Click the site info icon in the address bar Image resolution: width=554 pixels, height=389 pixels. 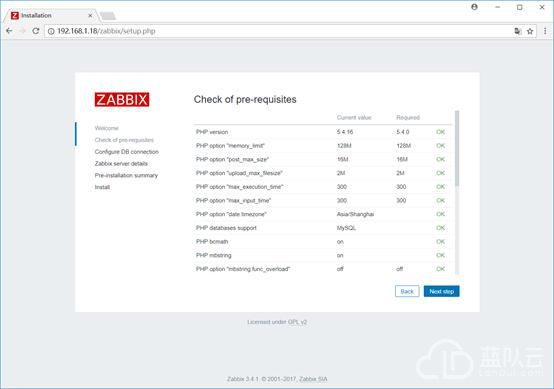click(51, 31)
